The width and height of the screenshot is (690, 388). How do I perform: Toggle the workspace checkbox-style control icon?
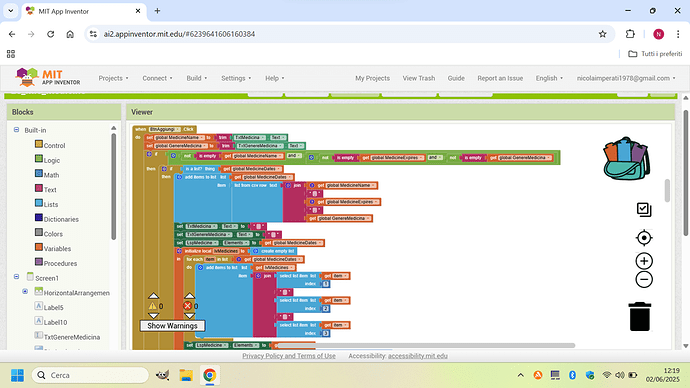coord(644,209)
